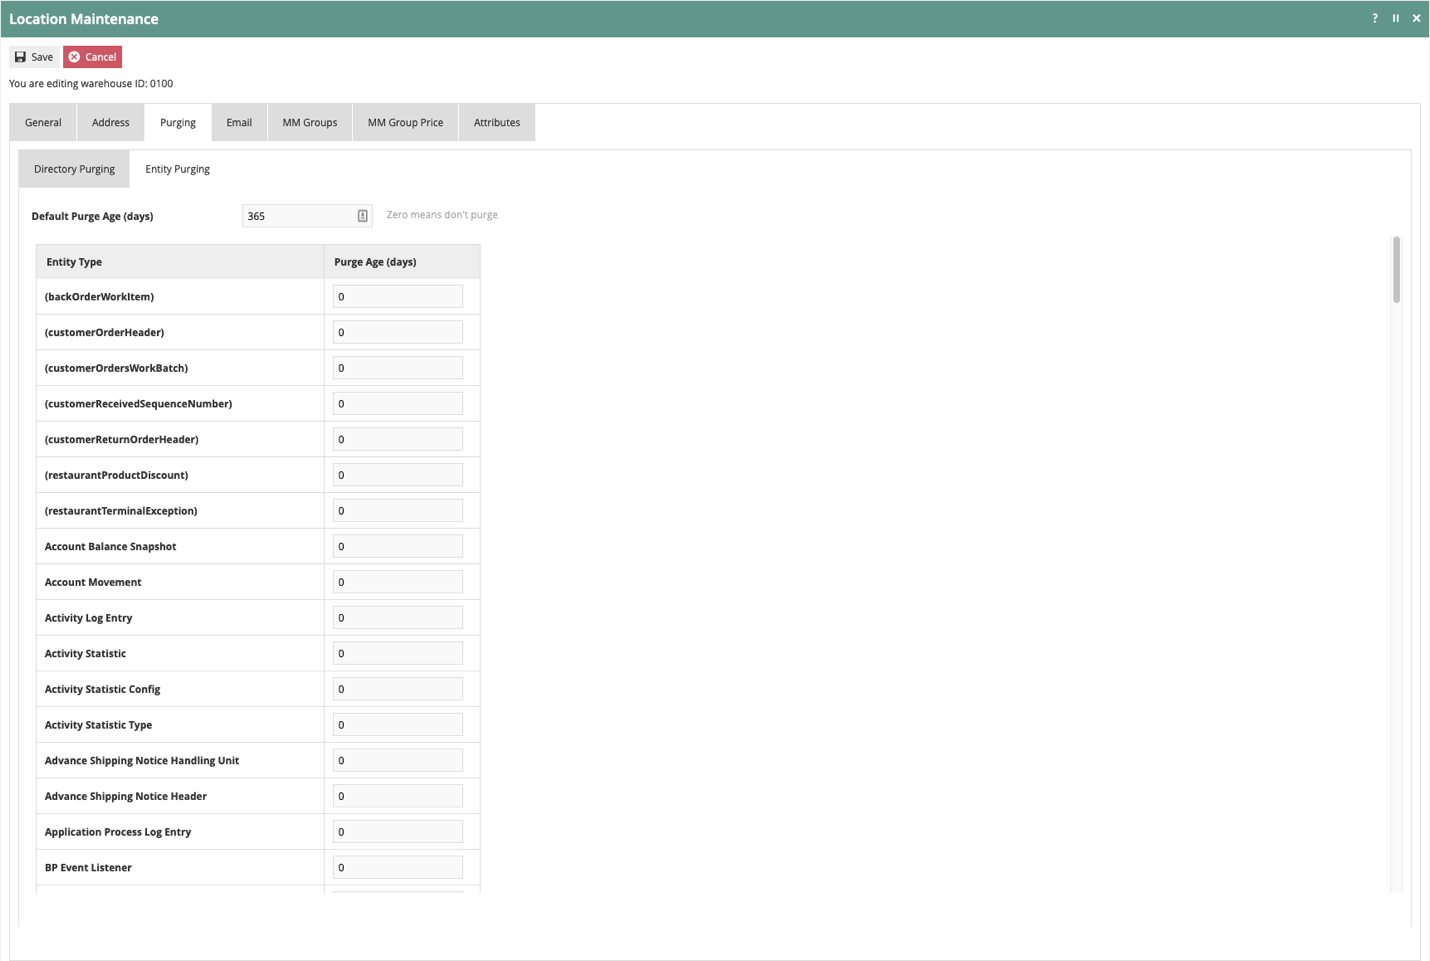The width and height of the screenshot is (1430, 961).
Task: Go to the Attributes tab
Action: 497,122
